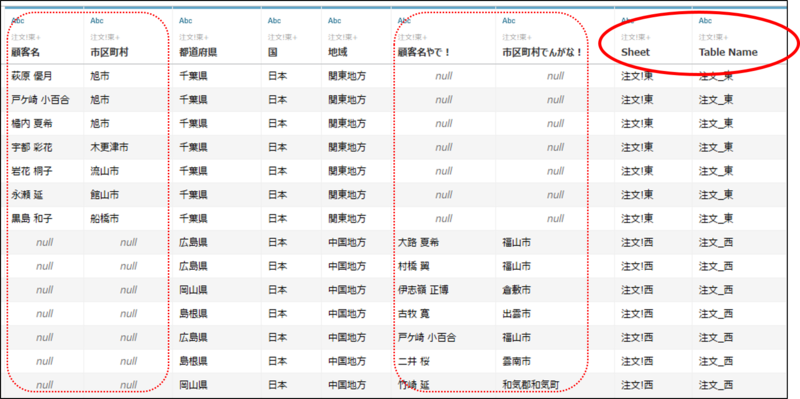The image size is (800, 399).
Task: Click 日本 in the 永瀬 延 row
Action: (277, 194)
